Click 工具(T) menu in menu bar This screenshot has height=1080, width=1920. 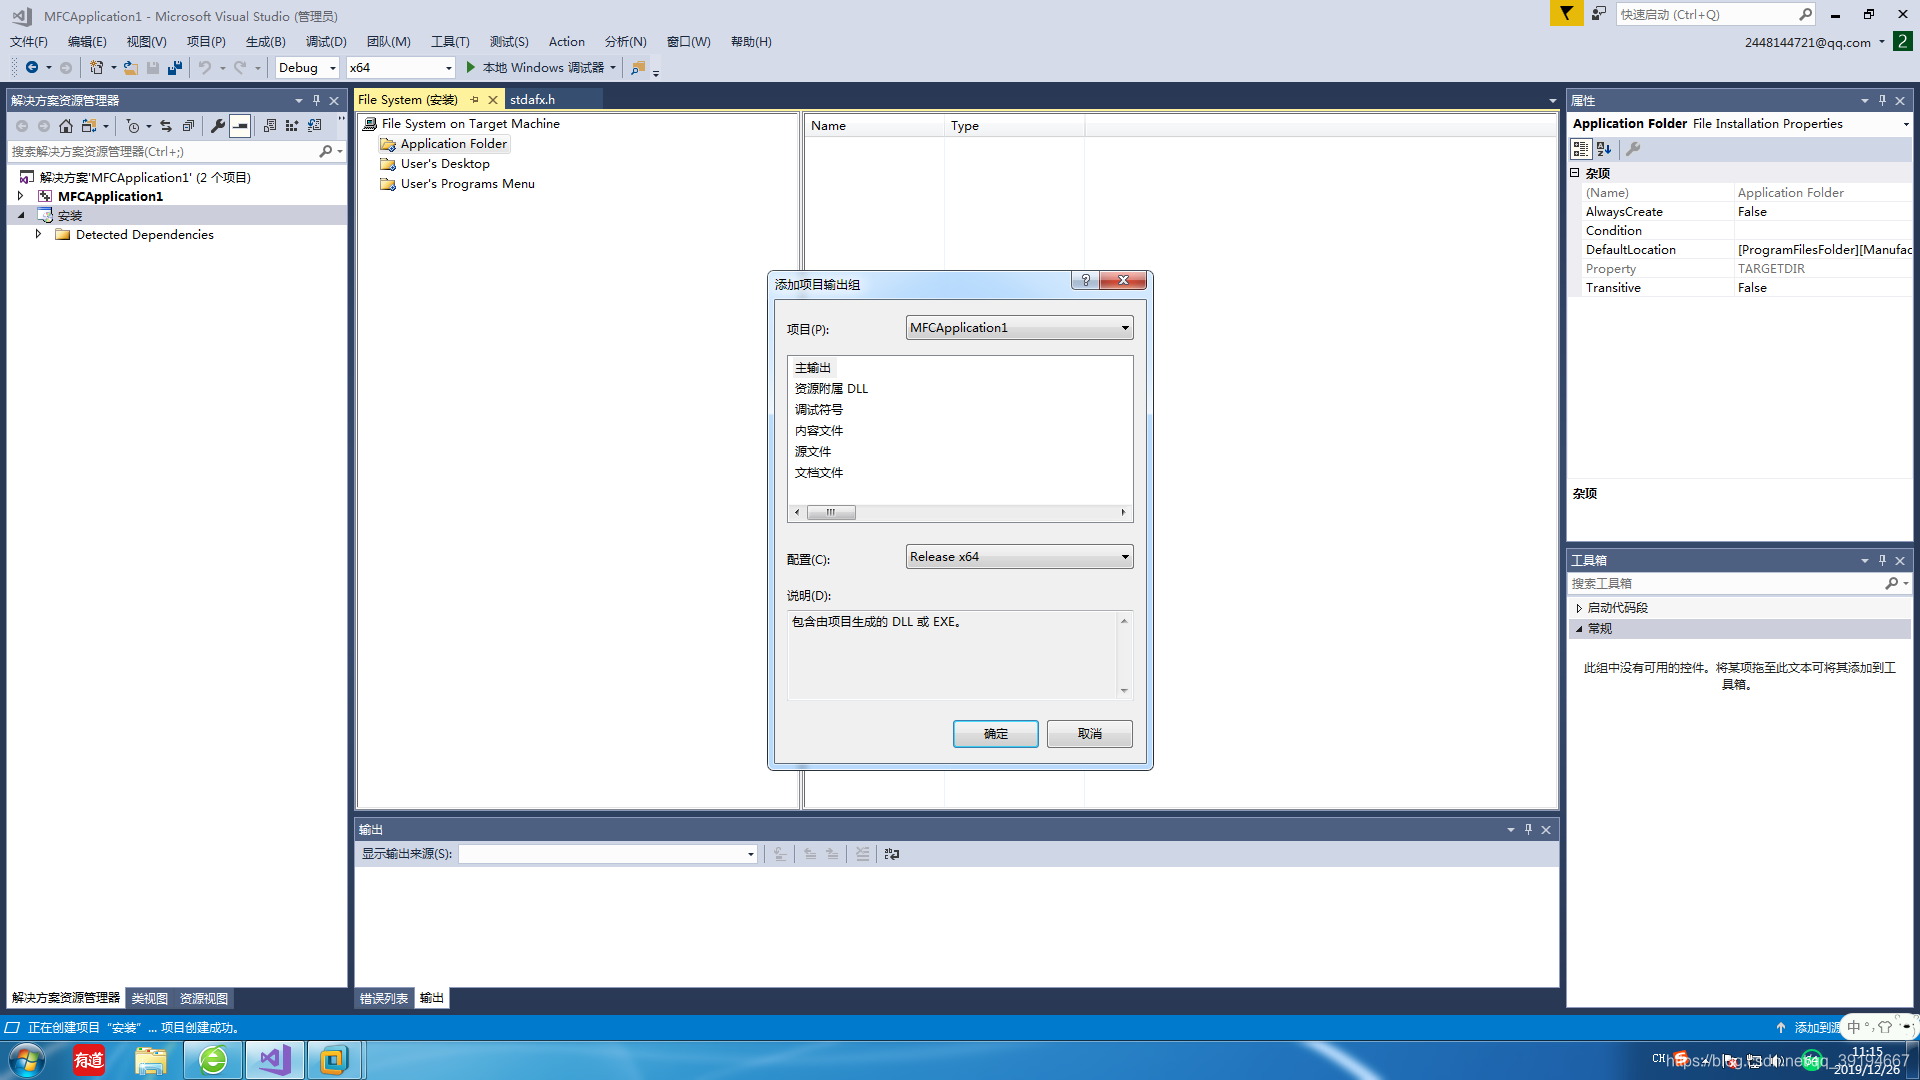450,40
